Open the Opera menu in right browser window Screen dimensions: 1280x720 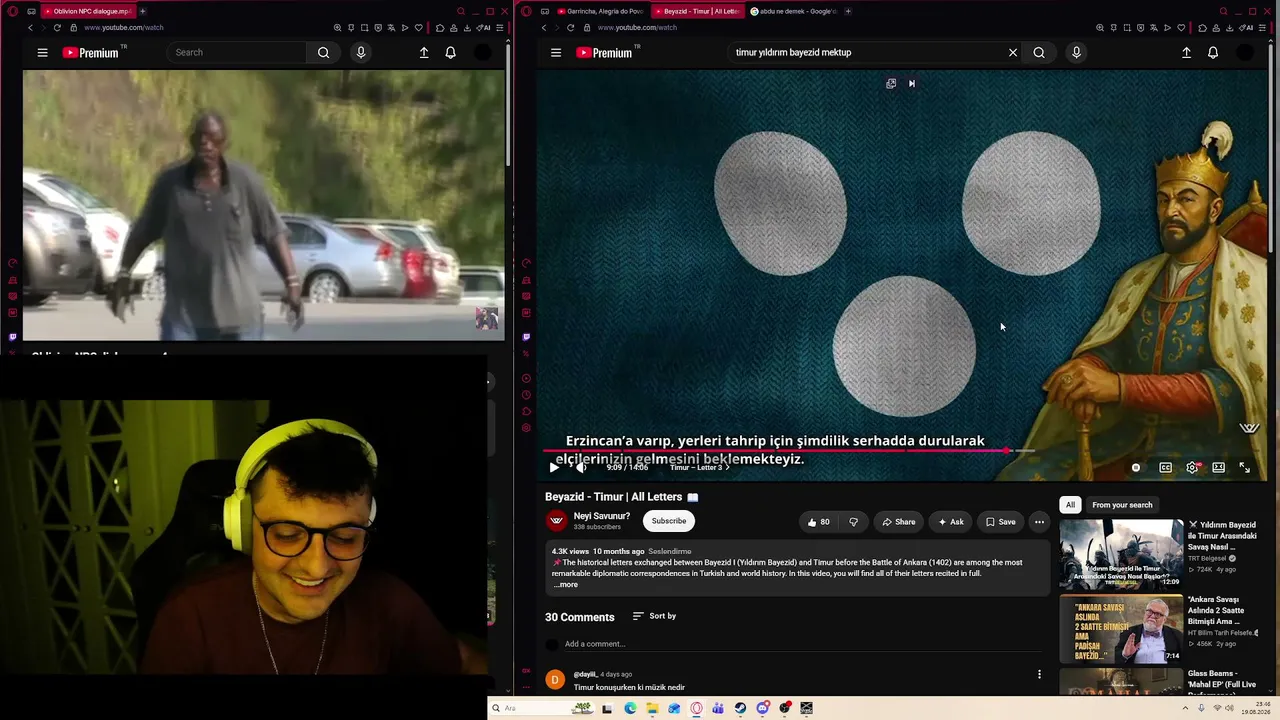[x=527, y=11]
